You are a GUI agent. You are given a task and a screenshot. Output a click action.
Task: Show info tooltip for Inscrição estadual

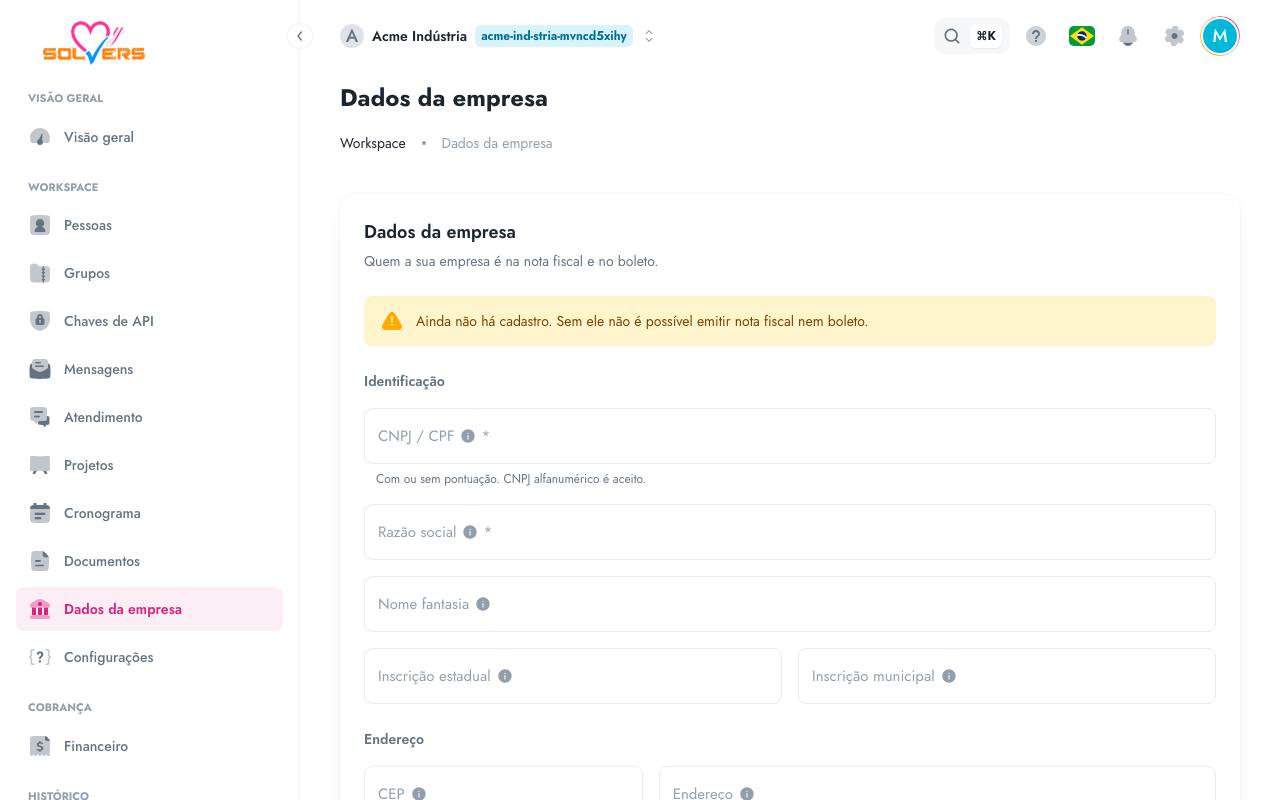(x=505, y=676)
